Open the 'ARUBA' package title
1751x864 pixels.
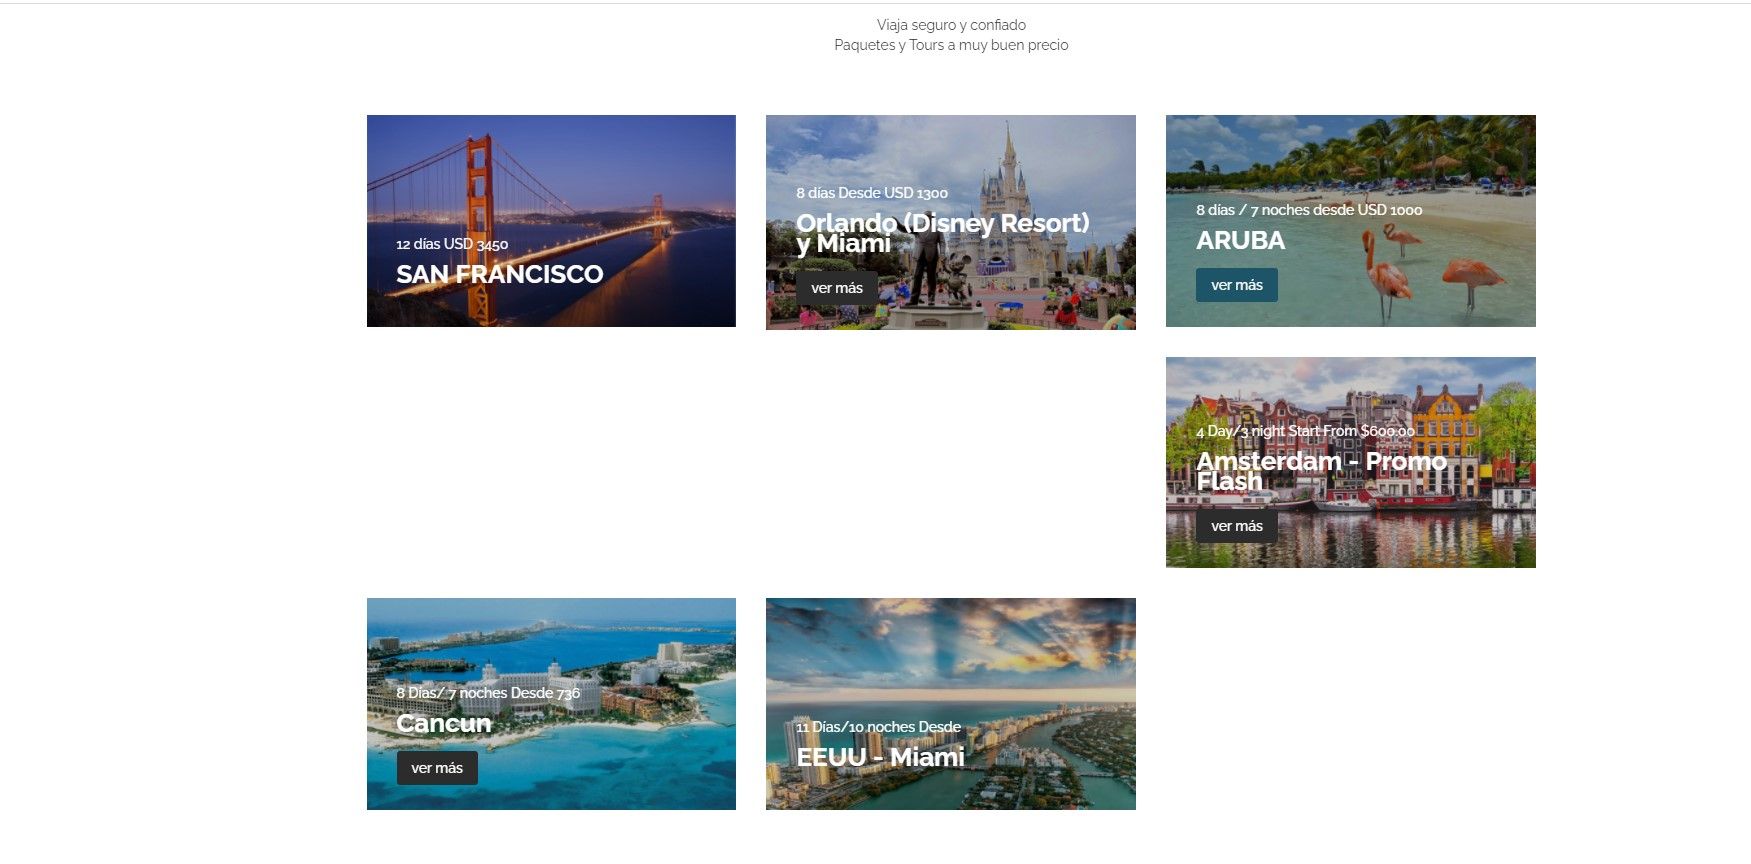pos(1241,240)
